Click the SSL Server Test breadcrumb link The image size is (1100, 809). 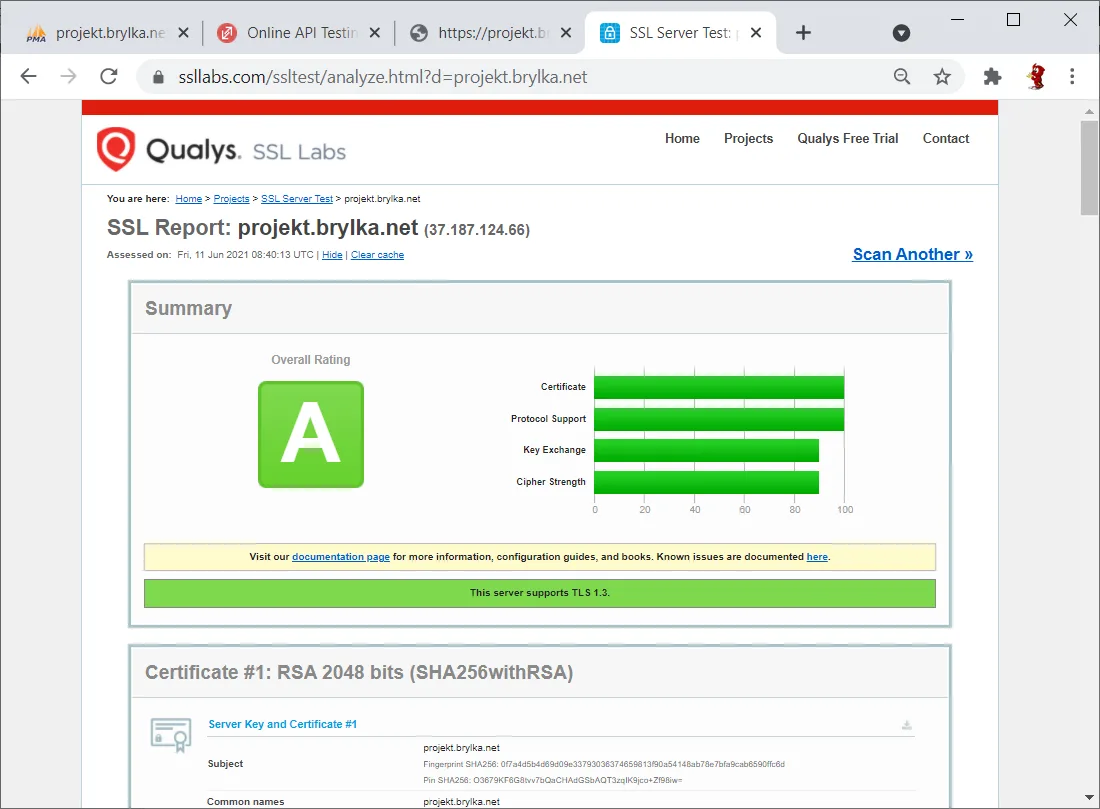click(x=297, y=199)
